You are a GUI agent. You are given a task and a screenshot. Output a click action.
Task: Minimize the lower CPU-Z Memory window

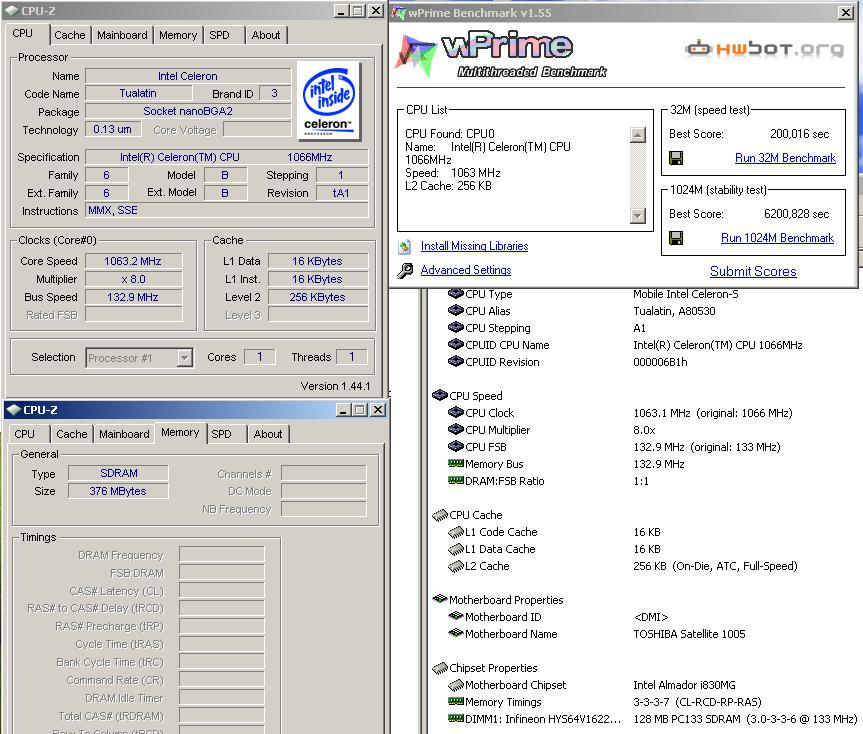click(343, 410)
